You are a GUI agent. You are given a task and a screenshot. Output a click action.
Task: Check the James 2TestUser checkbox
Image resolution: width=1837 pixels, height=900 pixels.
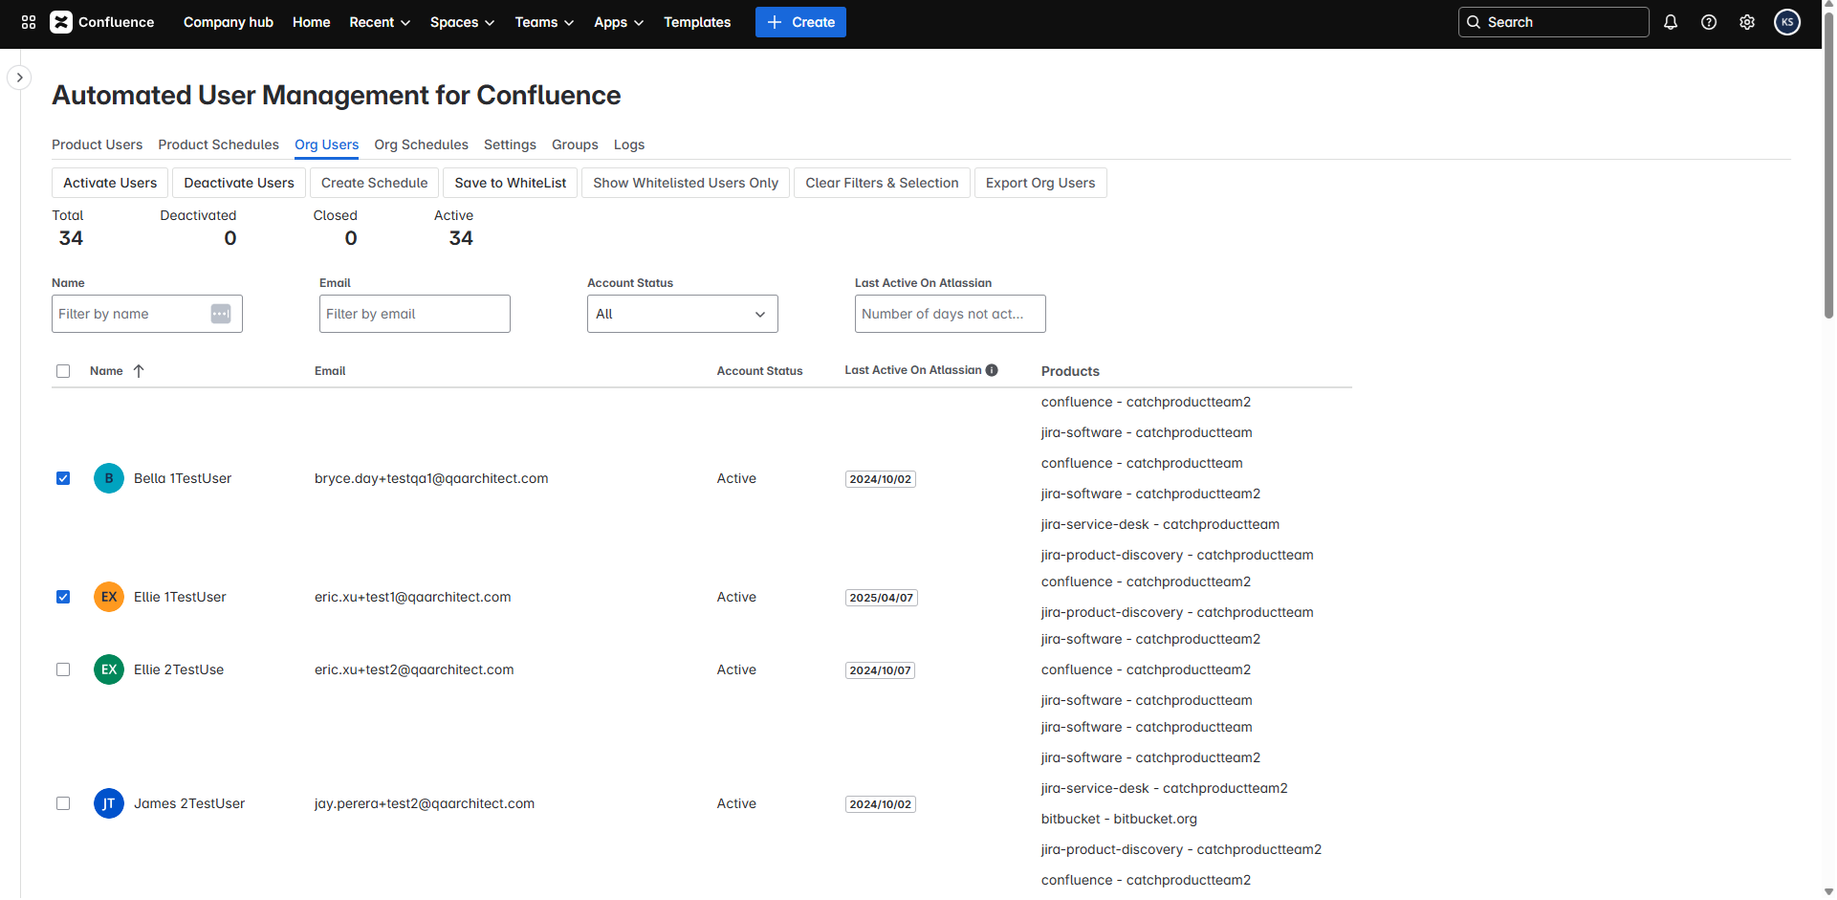pos(63,804)
